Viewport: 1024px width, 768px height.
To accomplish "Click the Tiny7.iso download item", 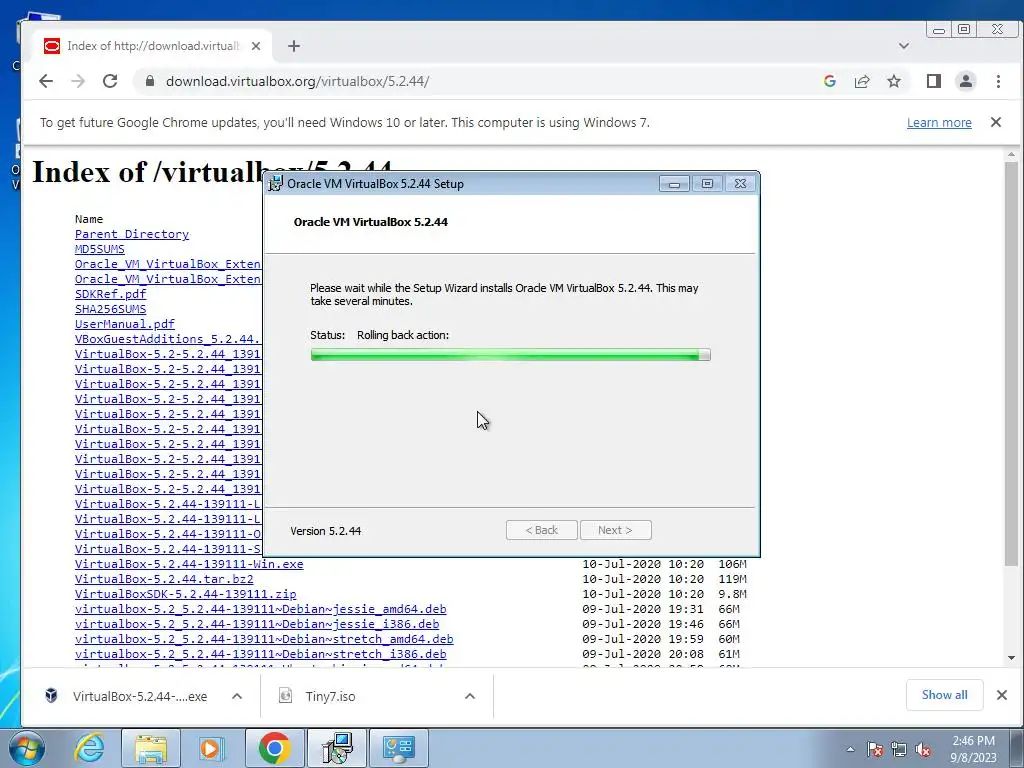I will point(377,696).
